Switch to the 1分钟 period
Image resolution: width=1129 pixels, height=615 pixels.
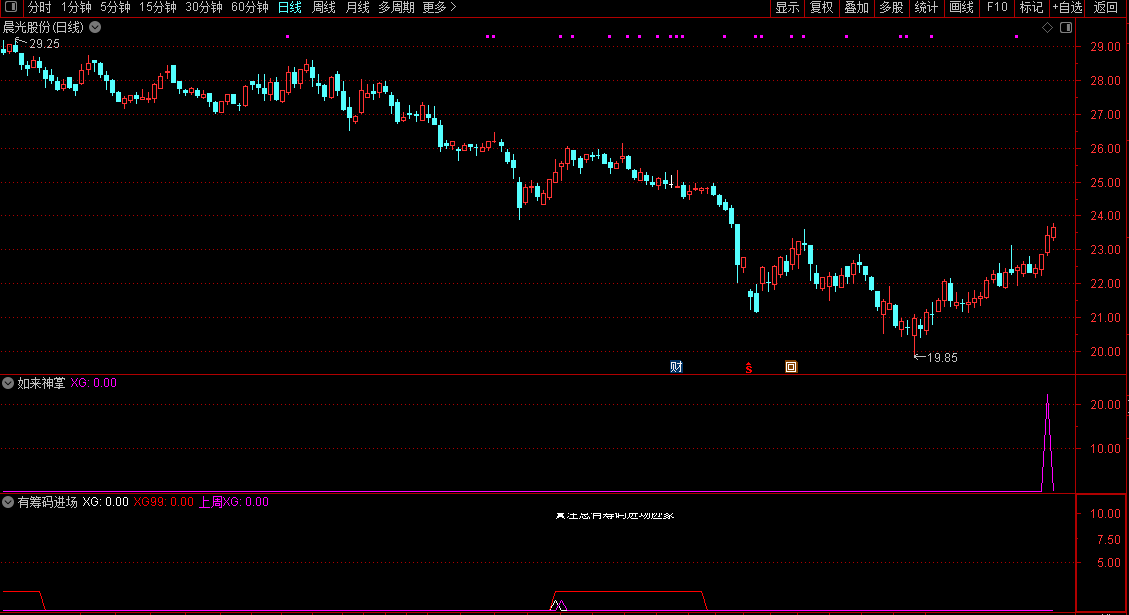point(76,7)
